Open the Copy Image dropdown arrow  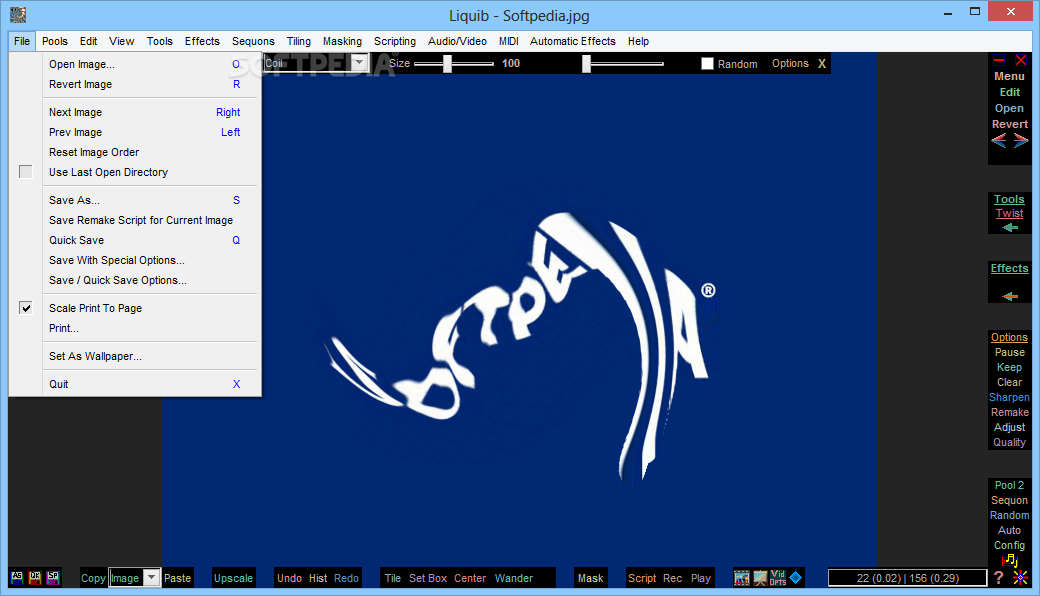click(x=152, y=577)
